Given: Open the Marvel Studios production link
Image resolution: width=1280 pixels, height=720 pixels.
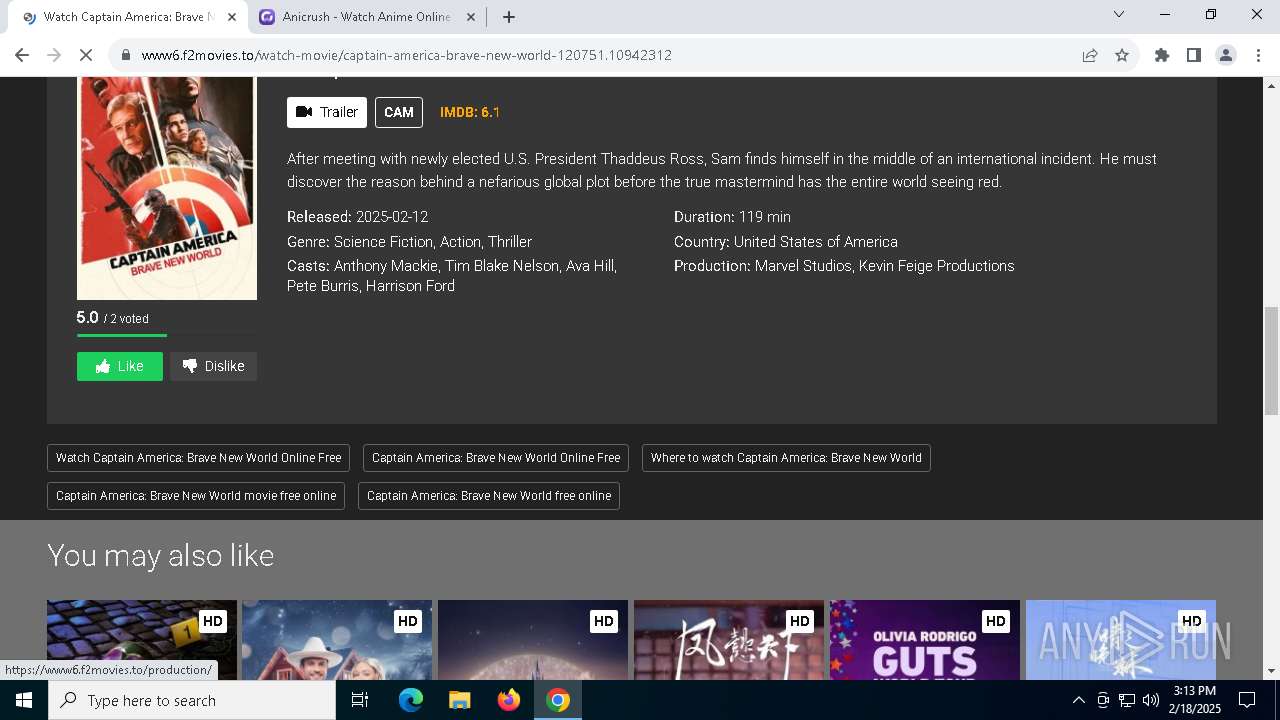Looking at the screenshot, I should pos(803,266).
